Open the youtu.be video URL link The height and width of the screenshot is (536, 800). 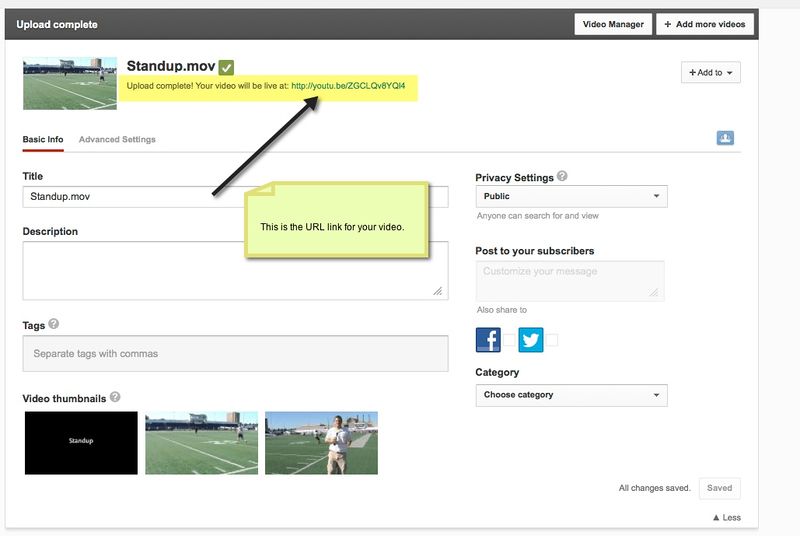pos(348,86)
